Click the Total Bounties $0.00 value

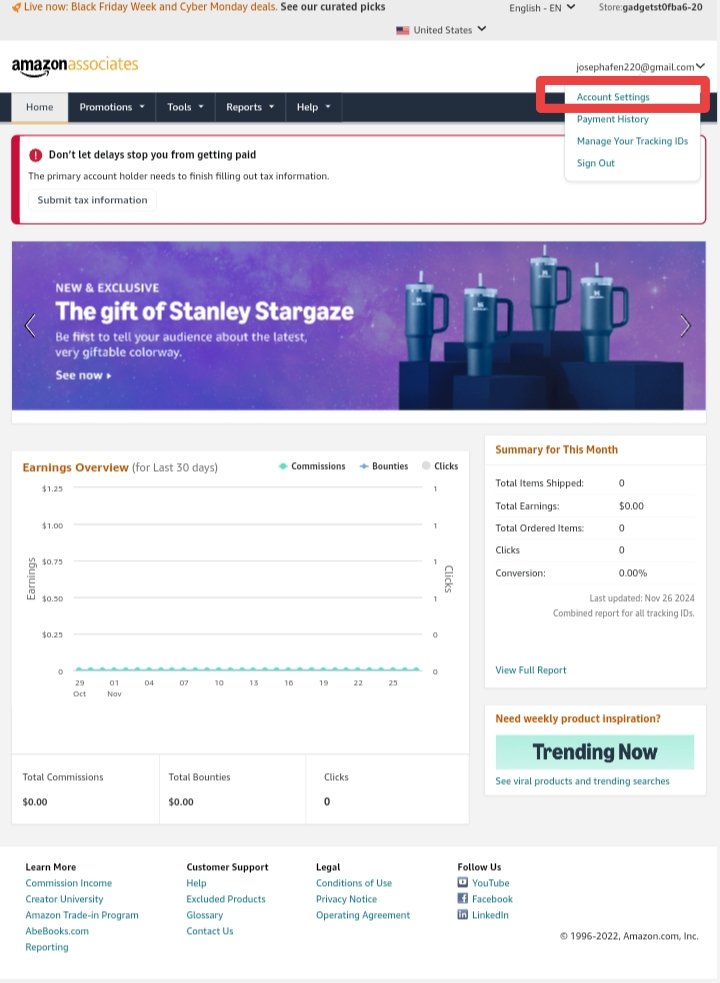click(x=181, y=802)
